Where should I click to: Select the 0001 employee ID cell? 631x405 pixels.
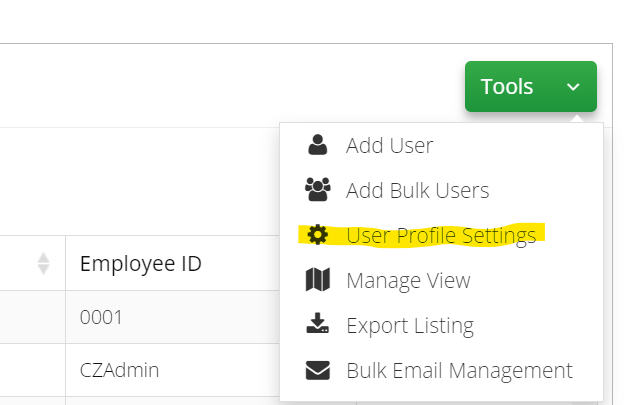point(101,318)
